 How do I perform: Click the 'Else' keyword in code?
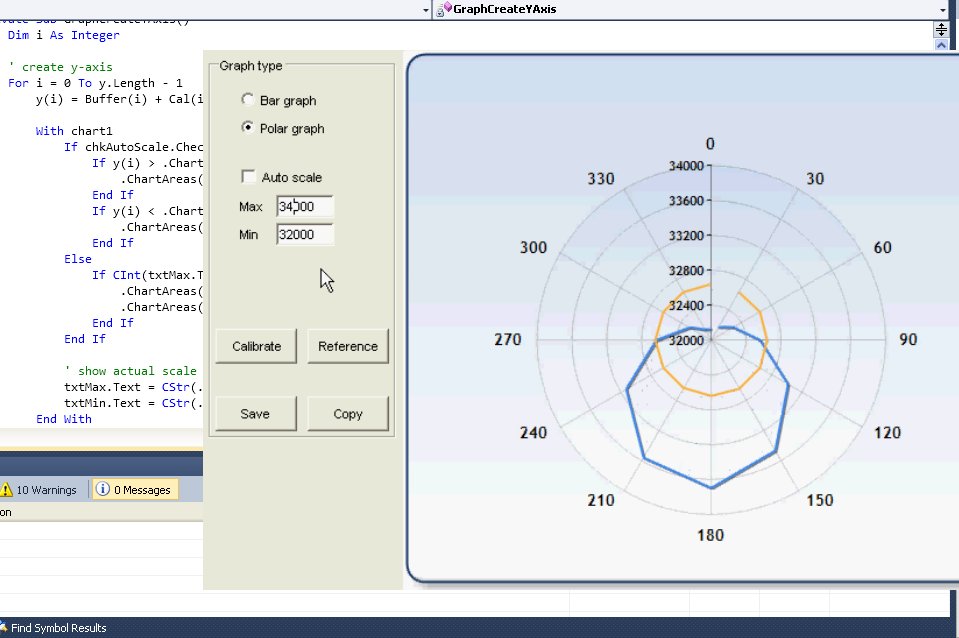point(78,259)
